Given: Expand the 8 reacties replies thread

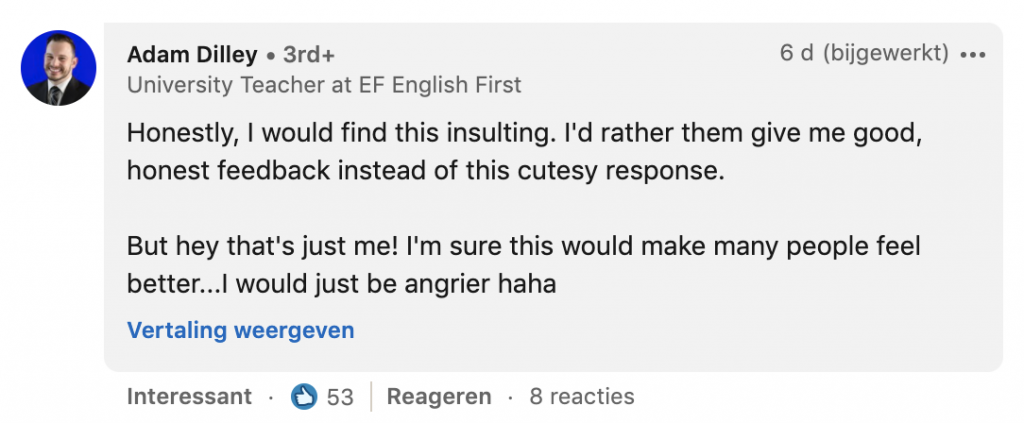Looking at the screenshot, I should pyautogui.click(x=582, y=397).
